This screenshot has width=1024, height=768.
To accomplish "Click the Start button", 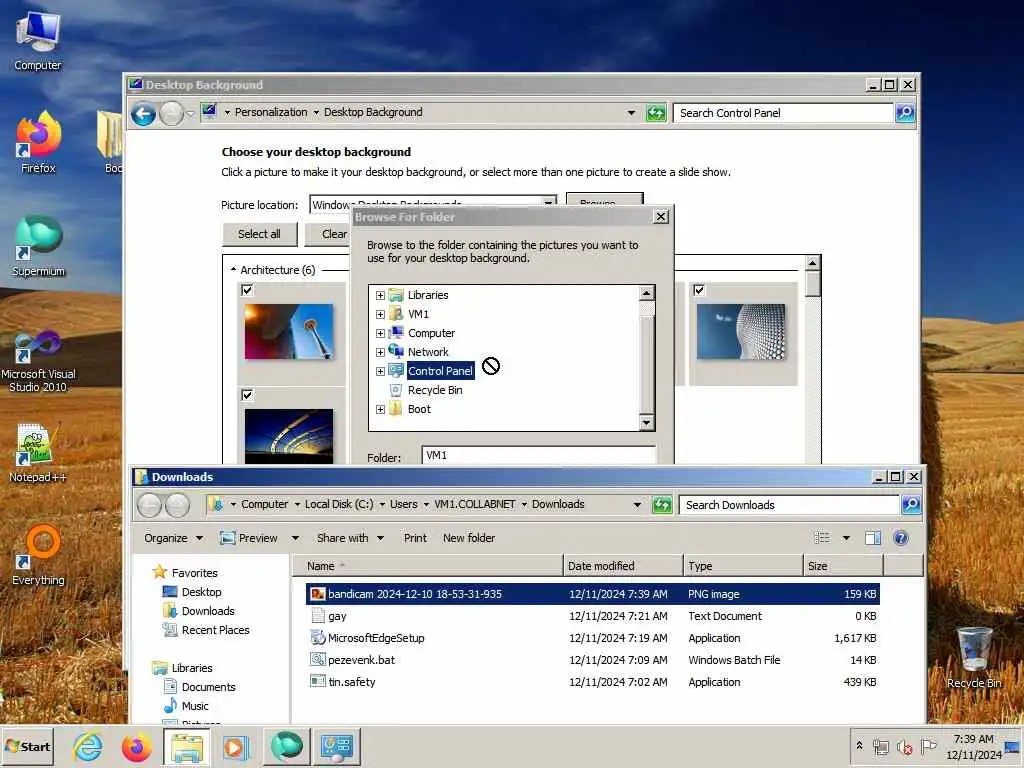I will [27, 746].
